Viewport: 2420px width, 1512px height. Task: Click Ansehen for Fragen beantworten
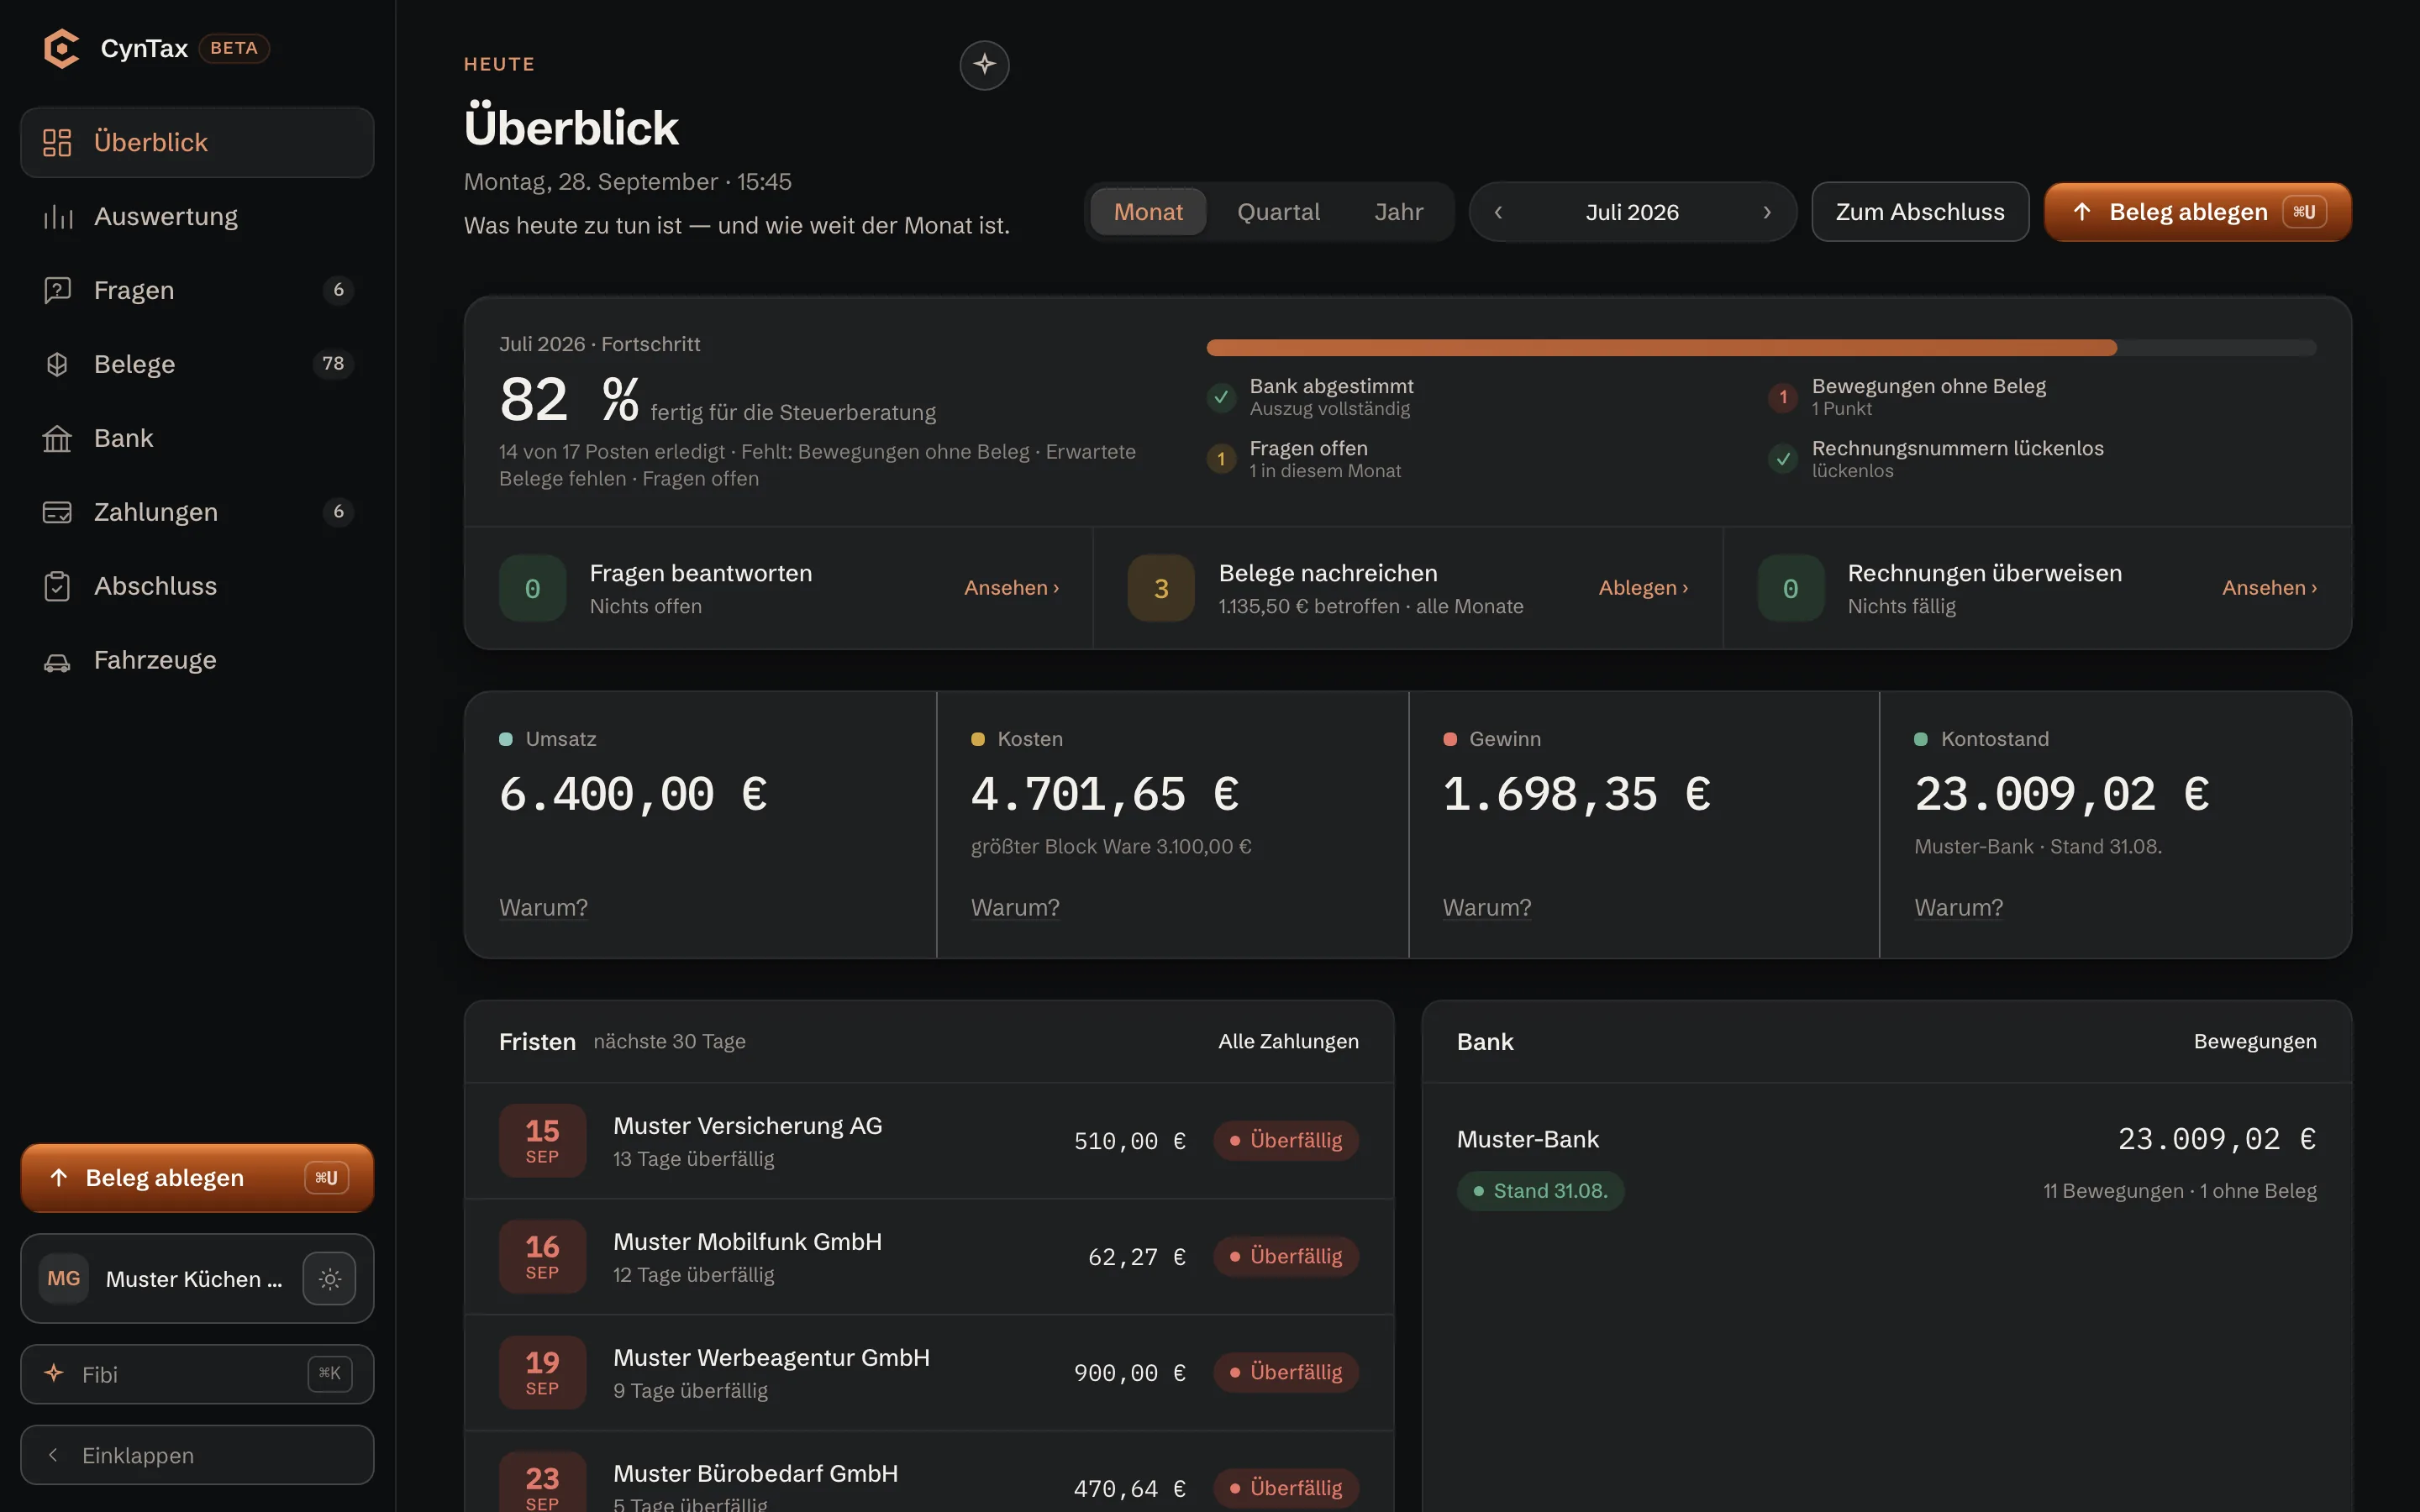1011,588
